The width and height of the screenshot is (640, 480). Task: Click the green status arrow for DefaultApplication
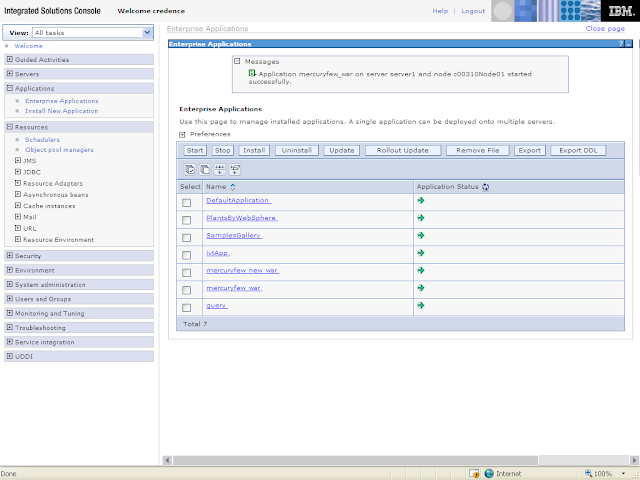point(421,200)
